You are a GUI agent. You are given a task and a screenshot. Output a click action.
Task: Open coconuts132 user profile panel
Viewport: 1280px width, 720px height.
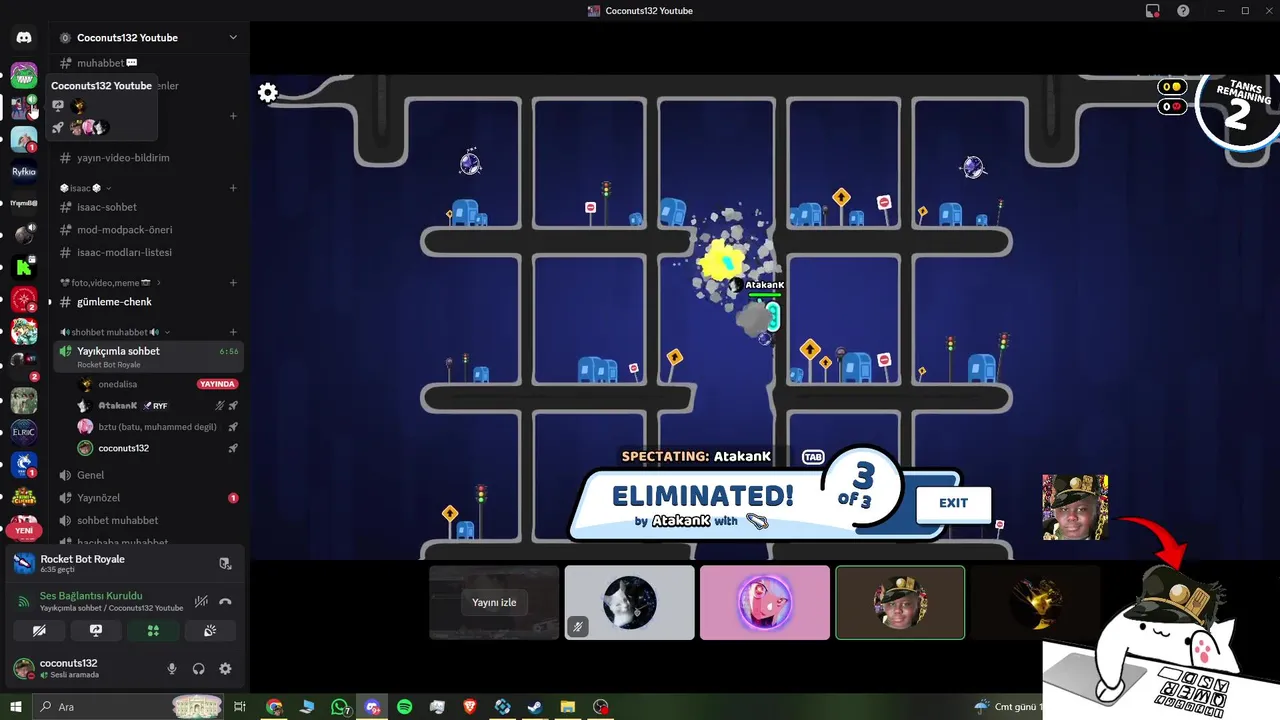68,669
